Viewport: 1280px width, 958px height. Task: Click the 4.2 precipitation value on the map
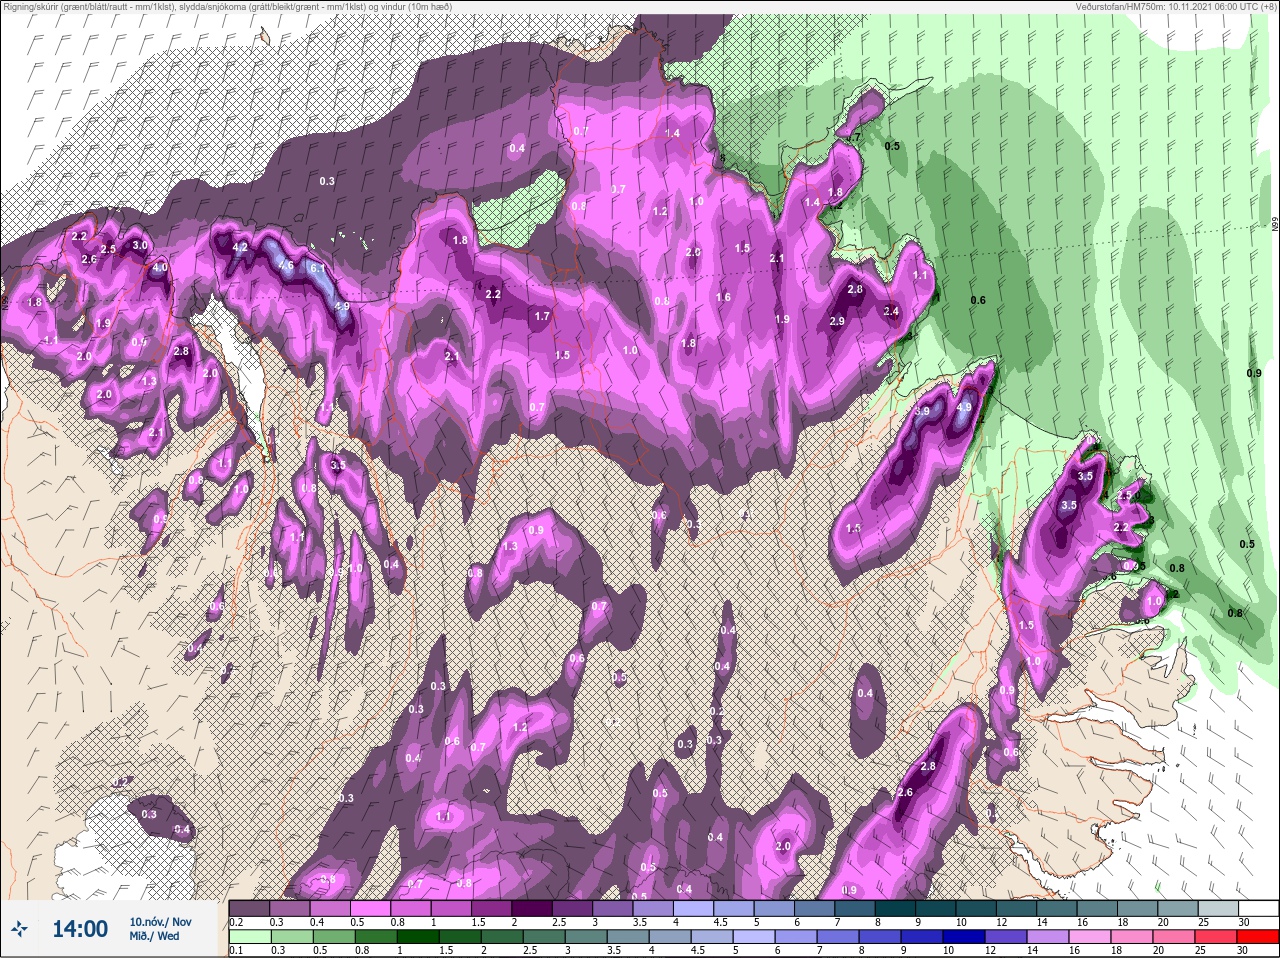click(240, 247)
